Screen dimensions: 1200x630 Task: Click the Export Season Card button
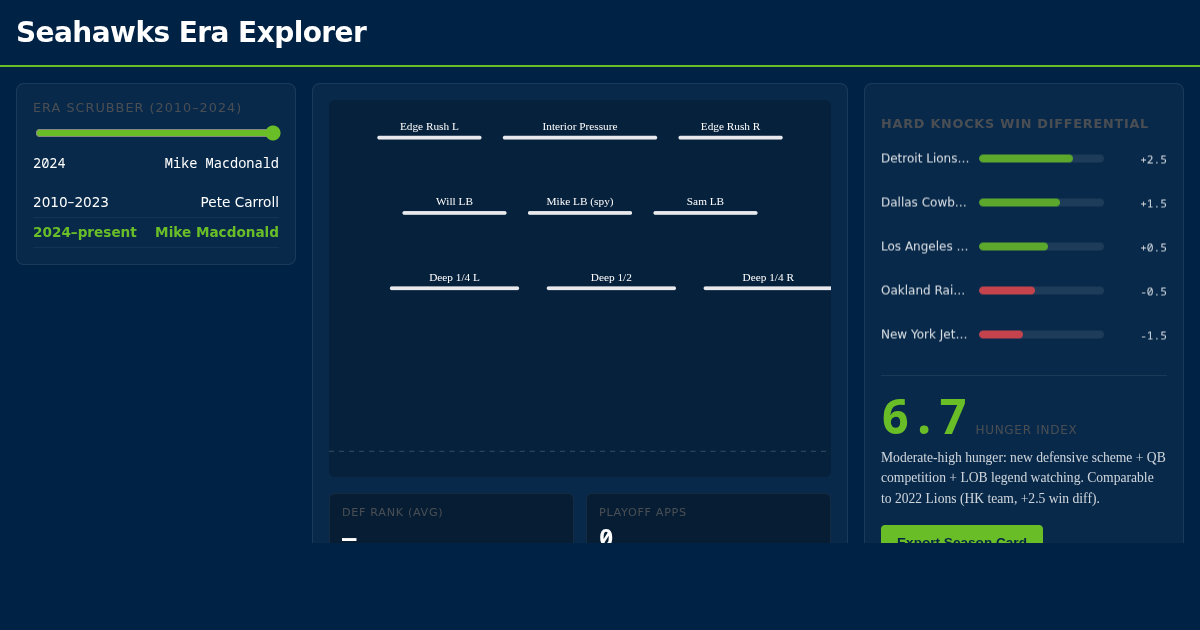point(962,536)
